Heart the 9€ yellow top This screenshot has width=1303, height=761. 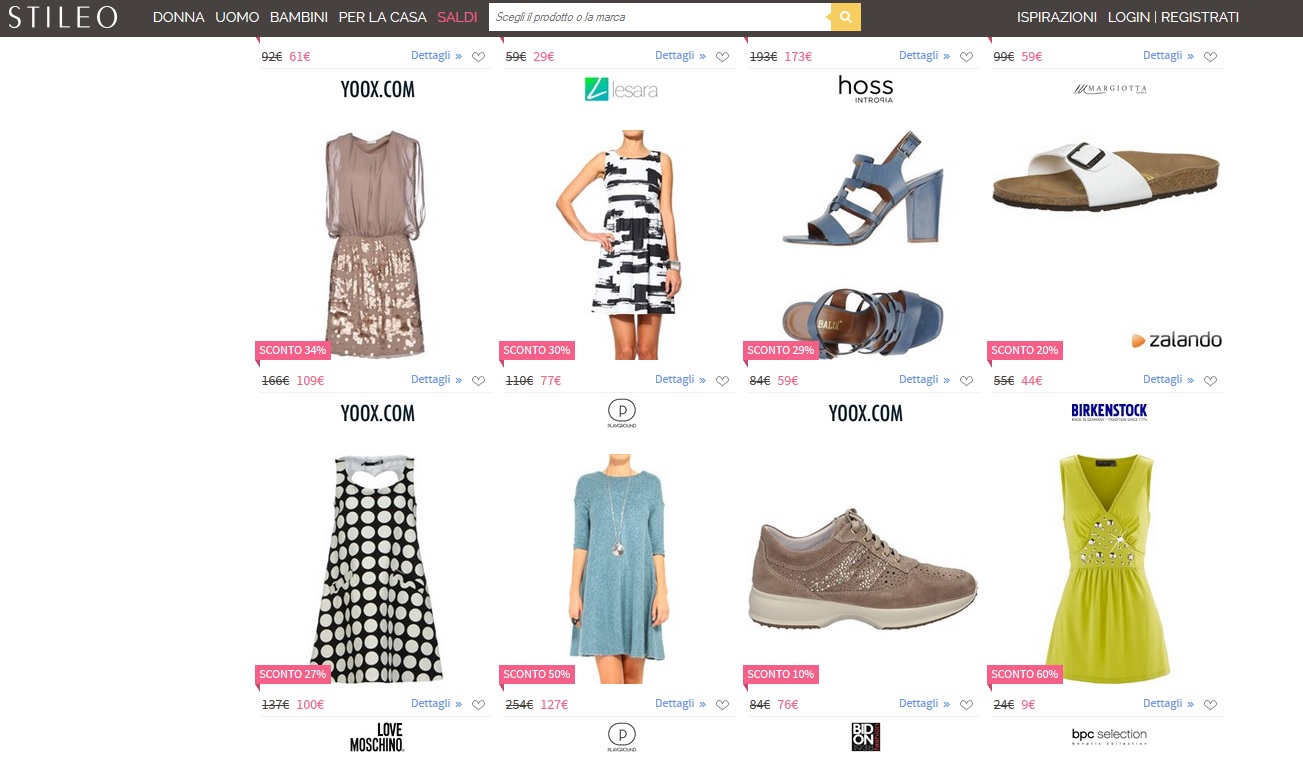pyautogui.click(x=1210, y=705)
